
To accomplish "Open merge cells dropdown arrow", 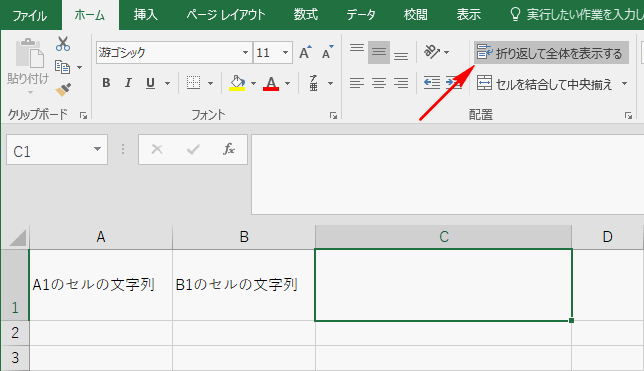I will (x=624, y=84).
